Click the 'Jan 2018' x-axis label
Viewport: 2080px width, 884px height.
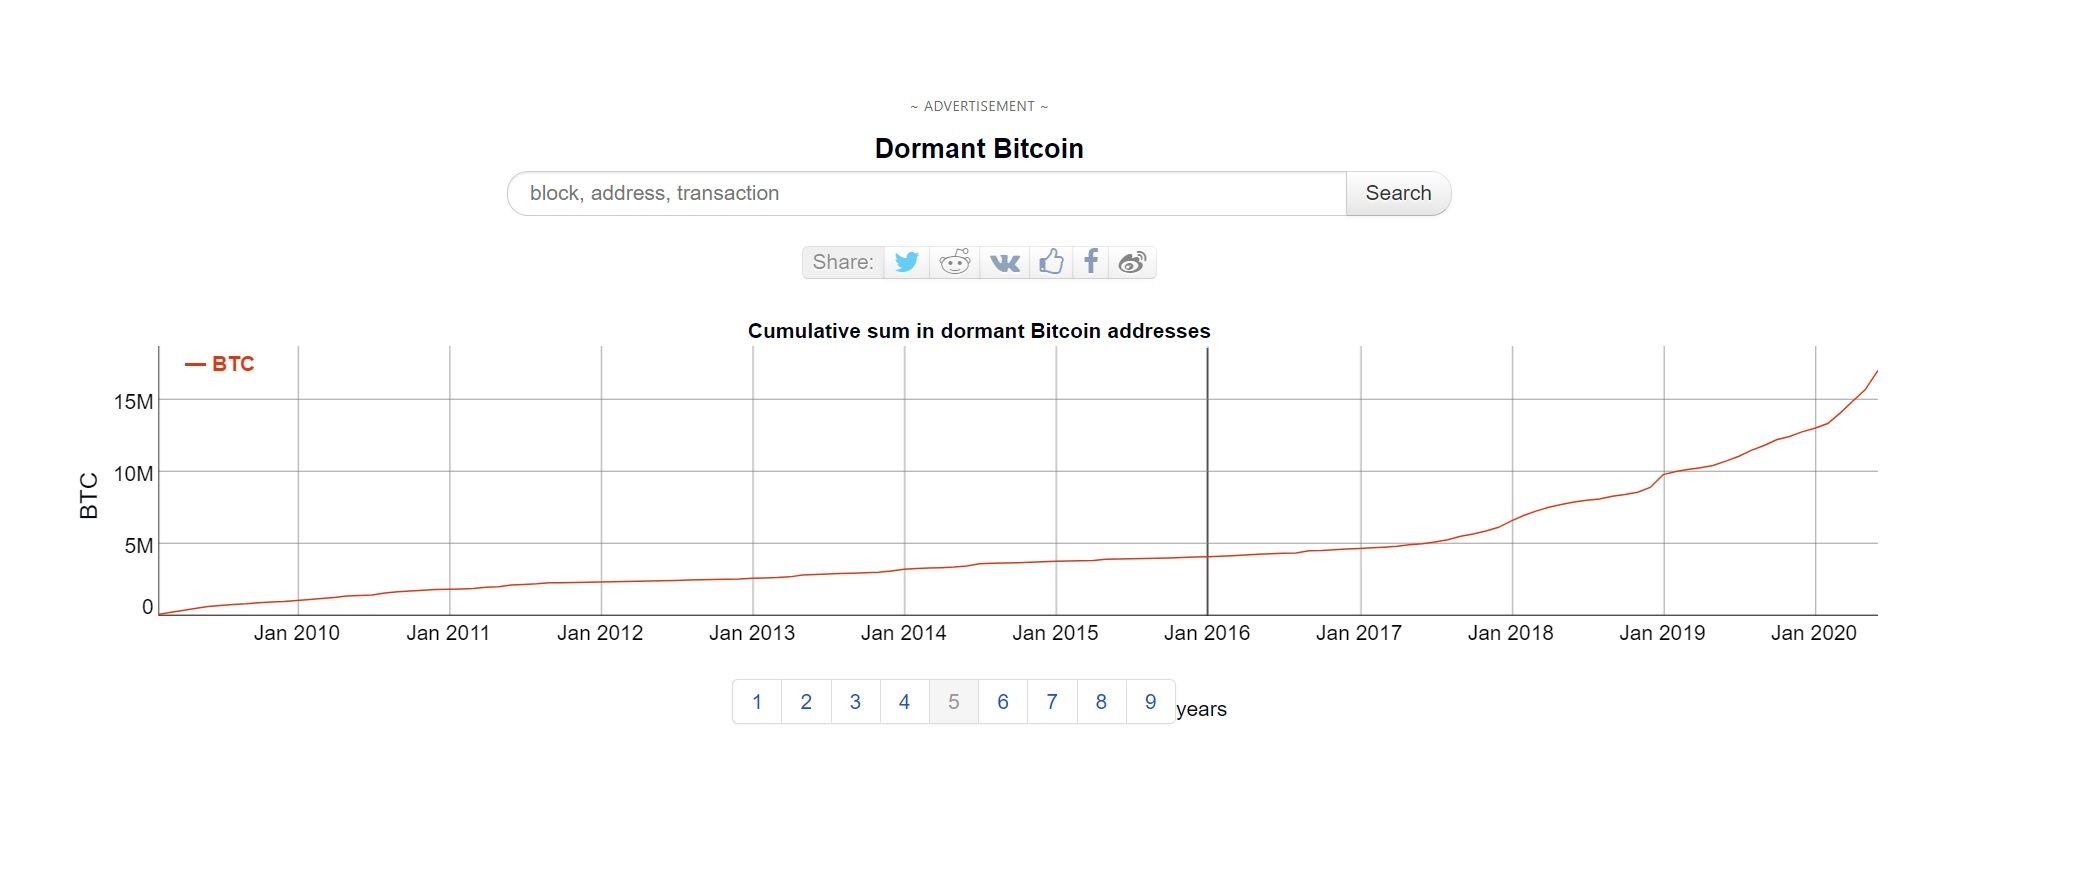pyautogui.click(x=1511, y=633)
